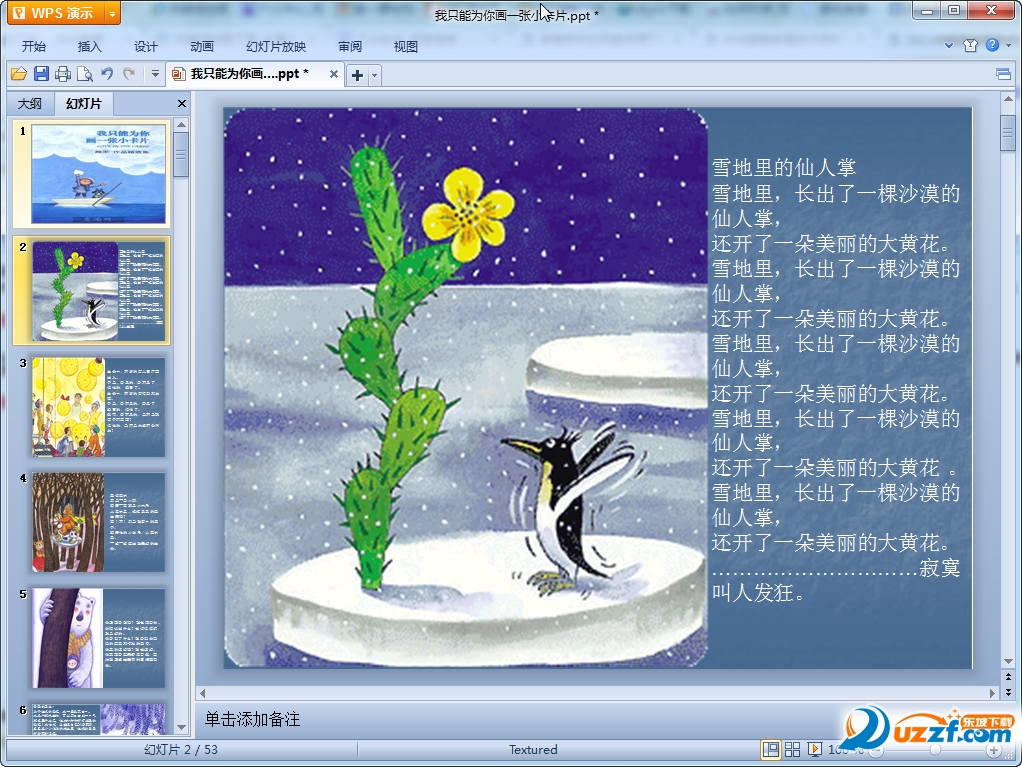This screenshot has height=767, width=1022.
Task: Open the WPS 演示 application menu dropdown arrow
Action: click(112, 13)
